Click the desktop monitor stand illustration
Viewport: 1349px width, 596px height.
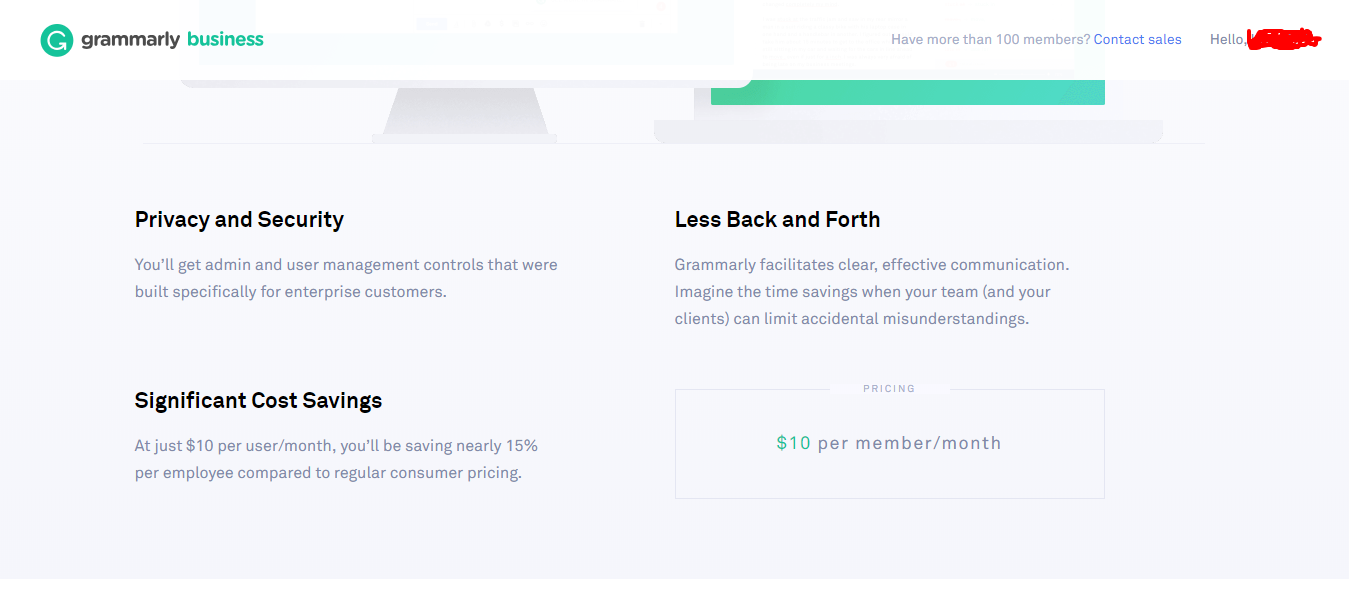click(465, 112)
